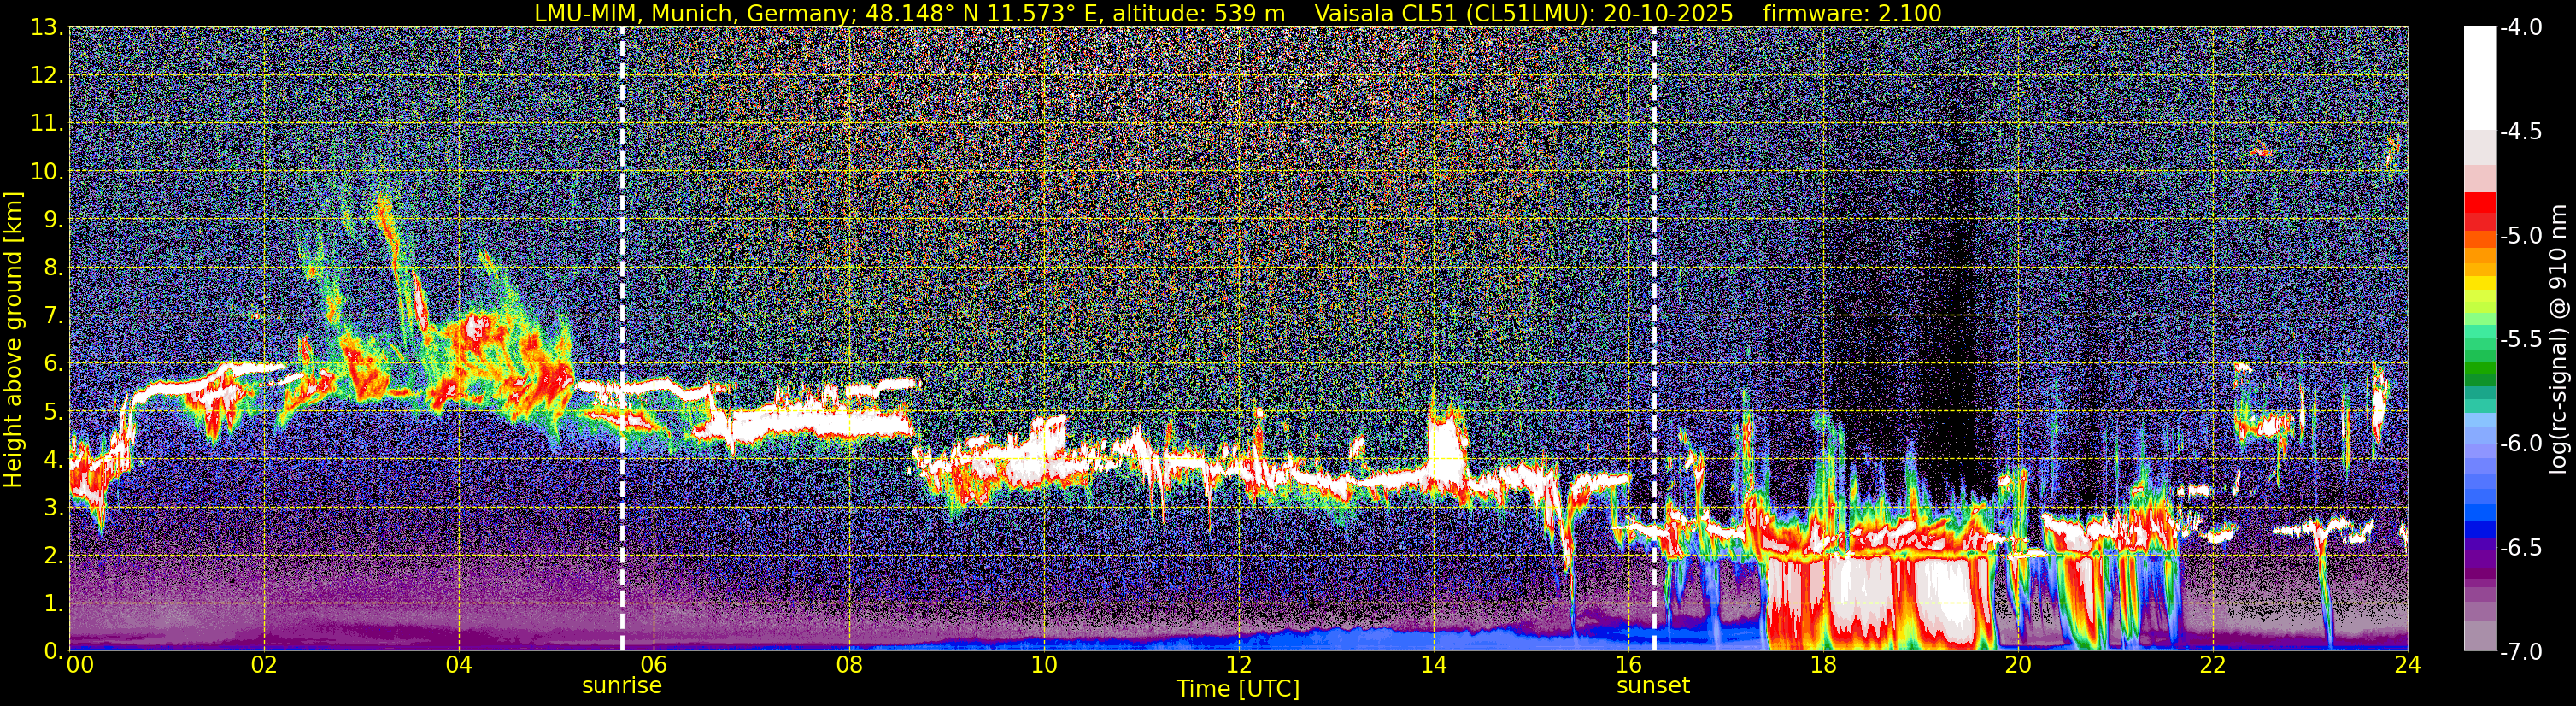This screenshot has height=706, width=2576.
Task: Click the "12." height axis tick label
Action: [x=49, y=75]
